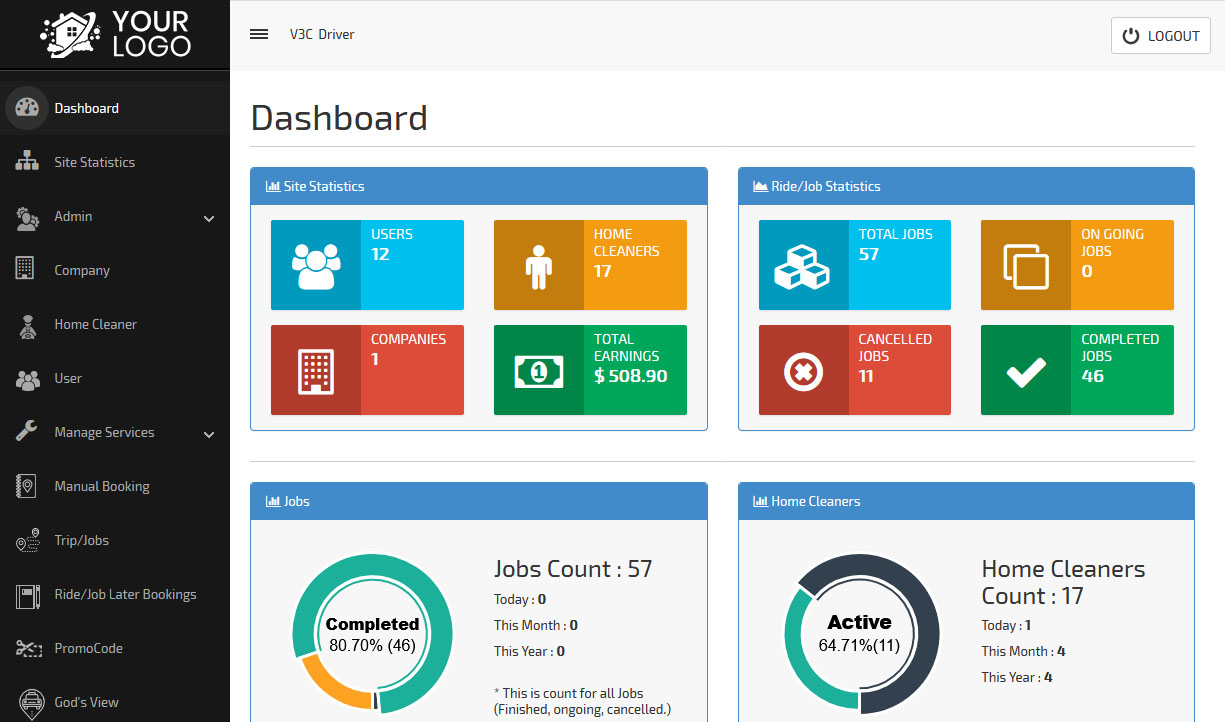This screenshot has width=1225, height=722.
Task: Click the 'V3C Driver' header text
Action: tap(322, 34)
